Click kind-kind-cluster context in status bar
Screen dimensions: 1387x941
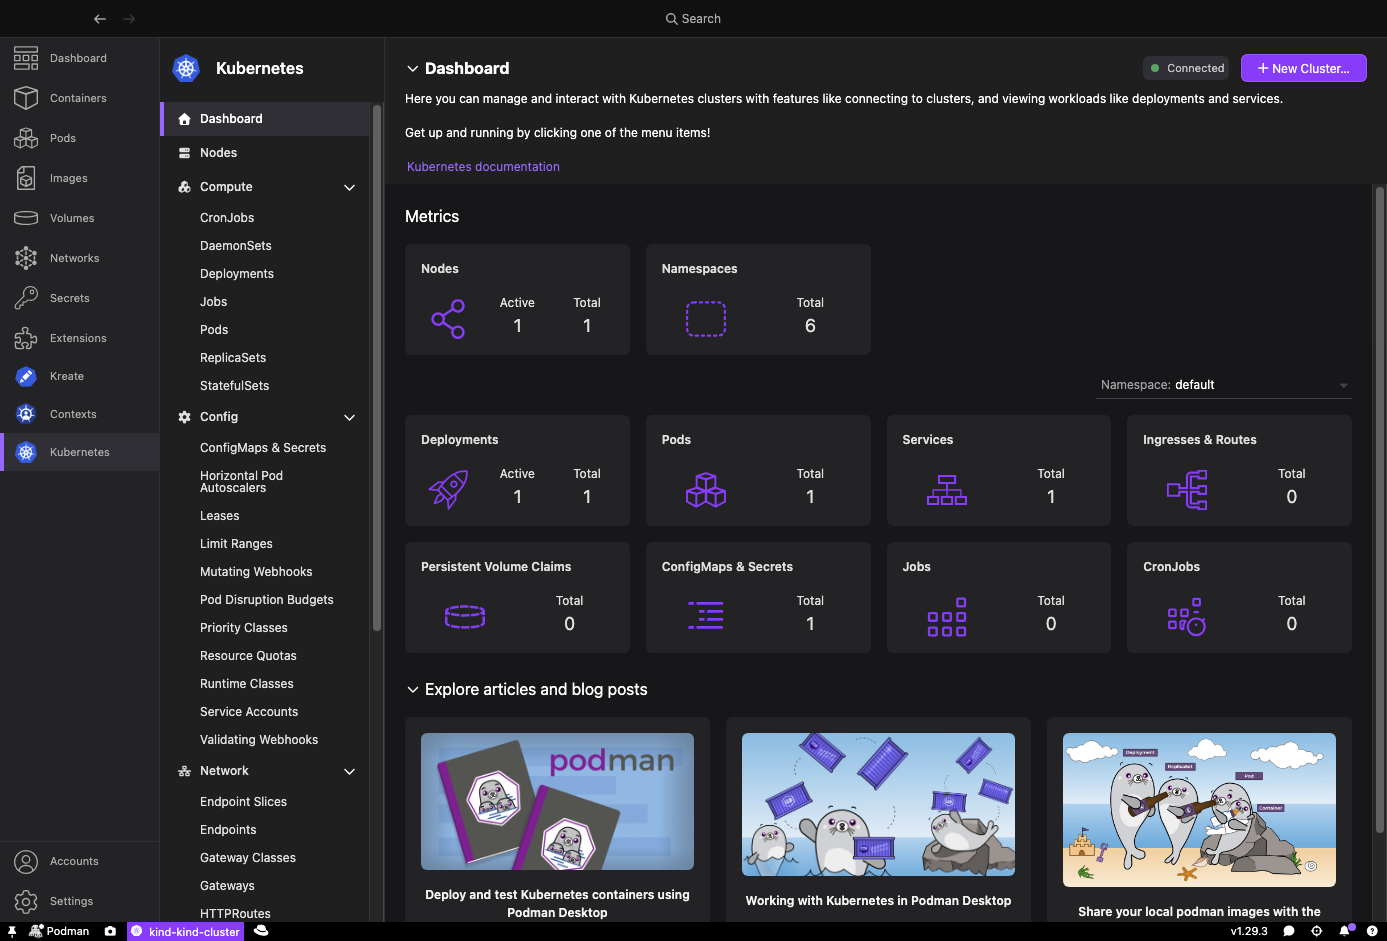point(185,931)
